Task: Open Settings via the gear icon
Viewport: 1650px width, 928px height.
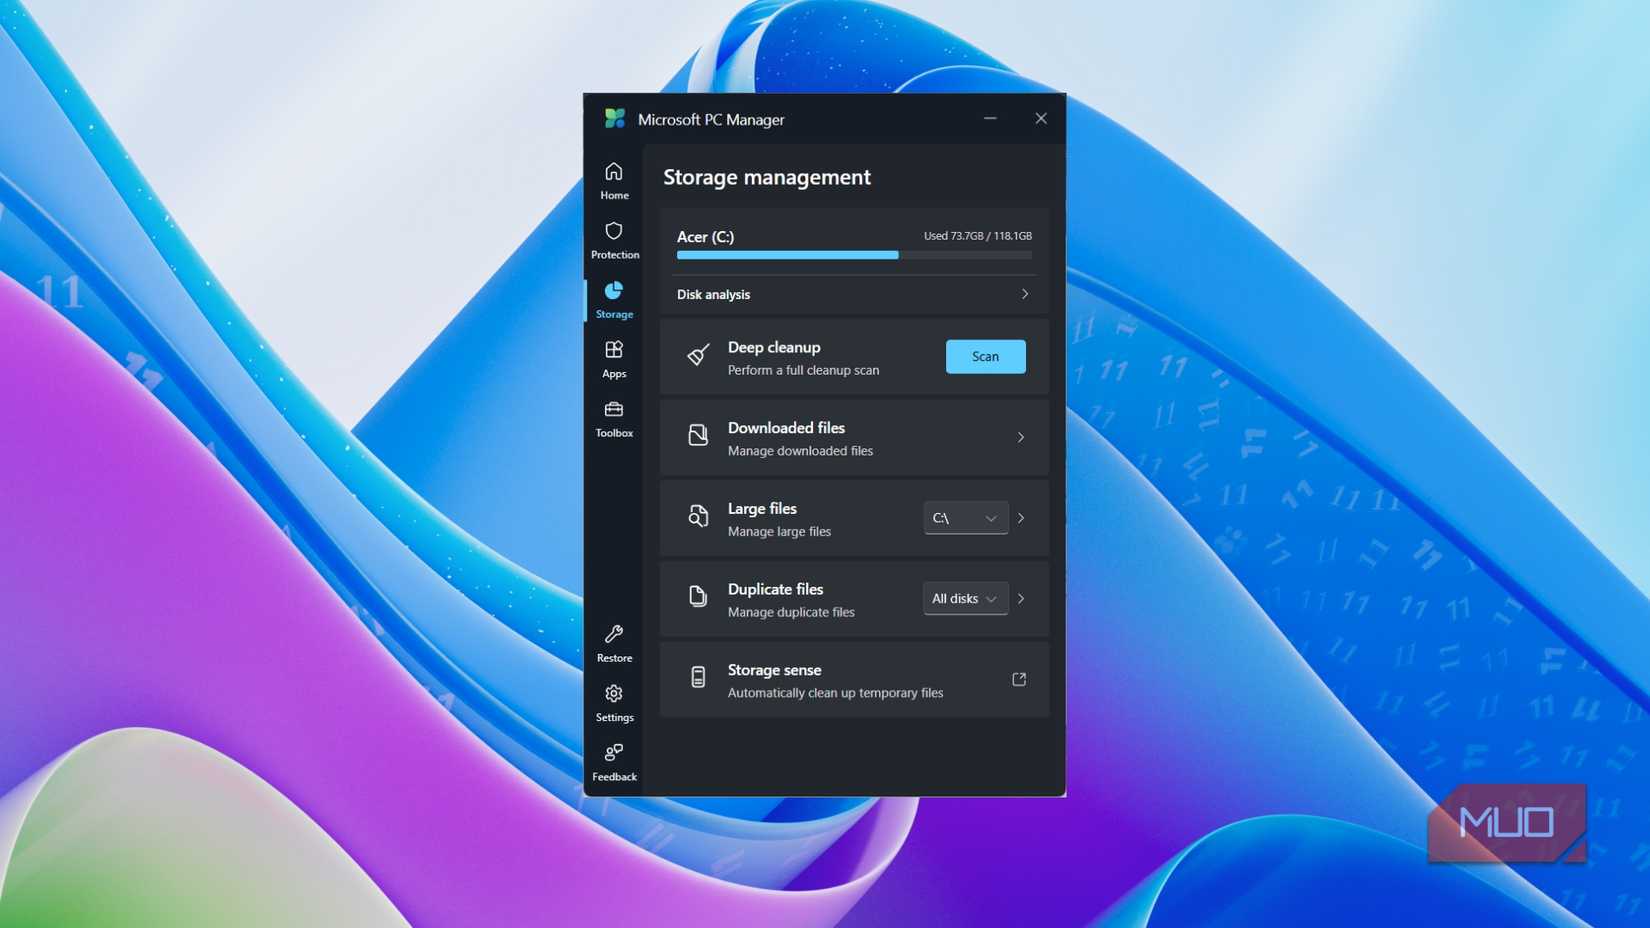Action: (613, 694)
